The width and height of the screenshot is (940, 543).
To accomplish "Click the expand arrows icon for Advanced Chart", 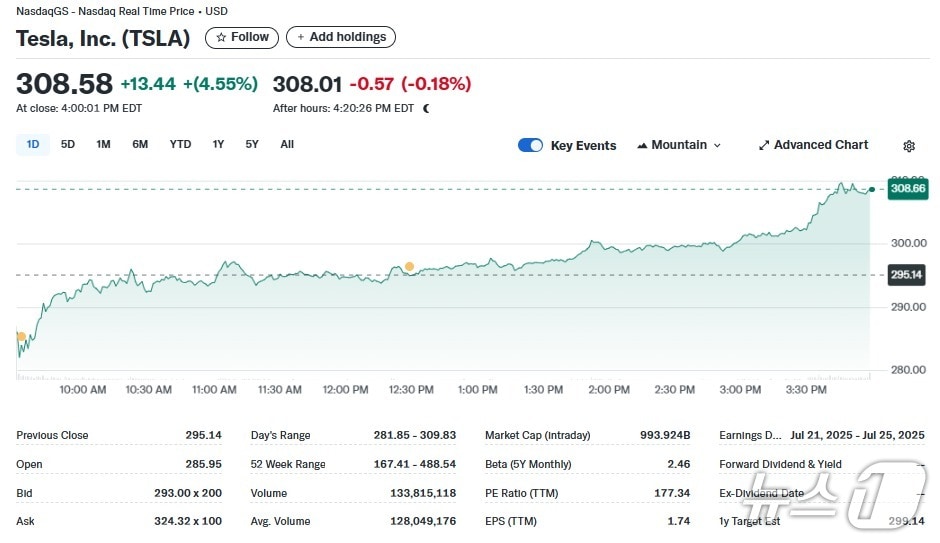I will pyautogui.click(x=764, y=145).
